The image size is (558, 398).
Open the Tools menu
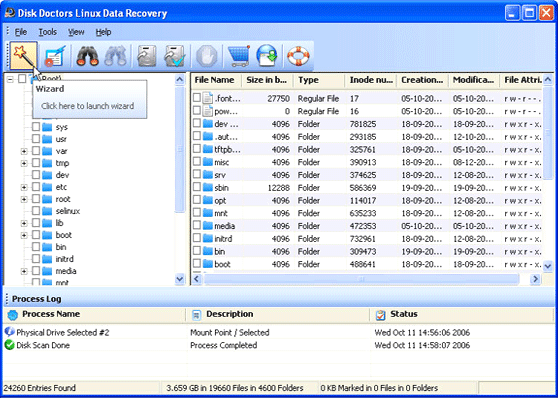(48, 32)
